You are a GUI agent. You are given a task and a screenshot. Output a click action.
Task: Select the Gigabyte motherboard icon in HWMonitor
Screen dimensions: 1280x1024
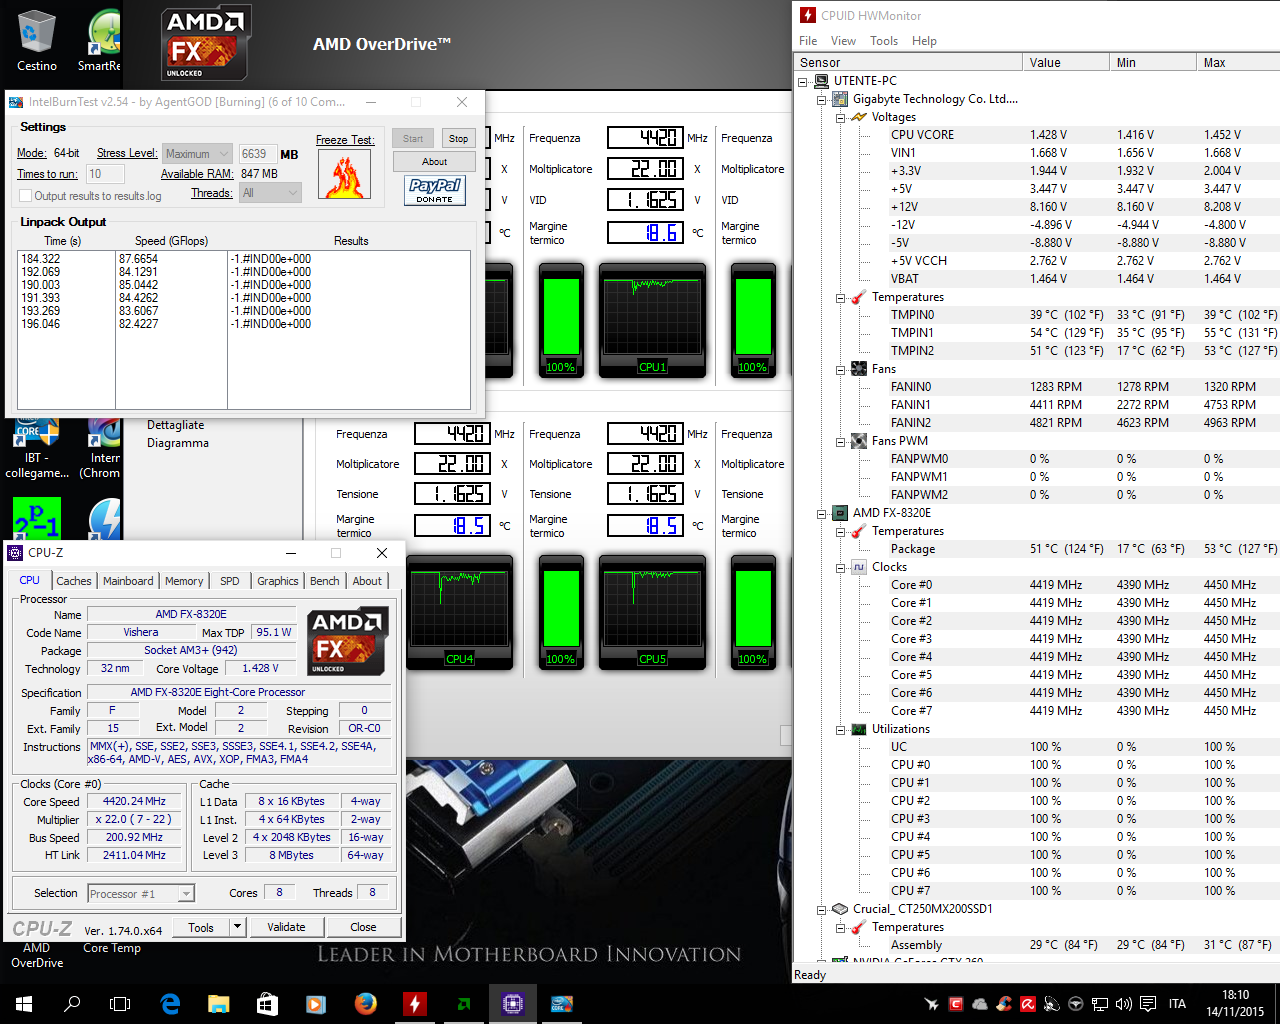coord(840,99)
